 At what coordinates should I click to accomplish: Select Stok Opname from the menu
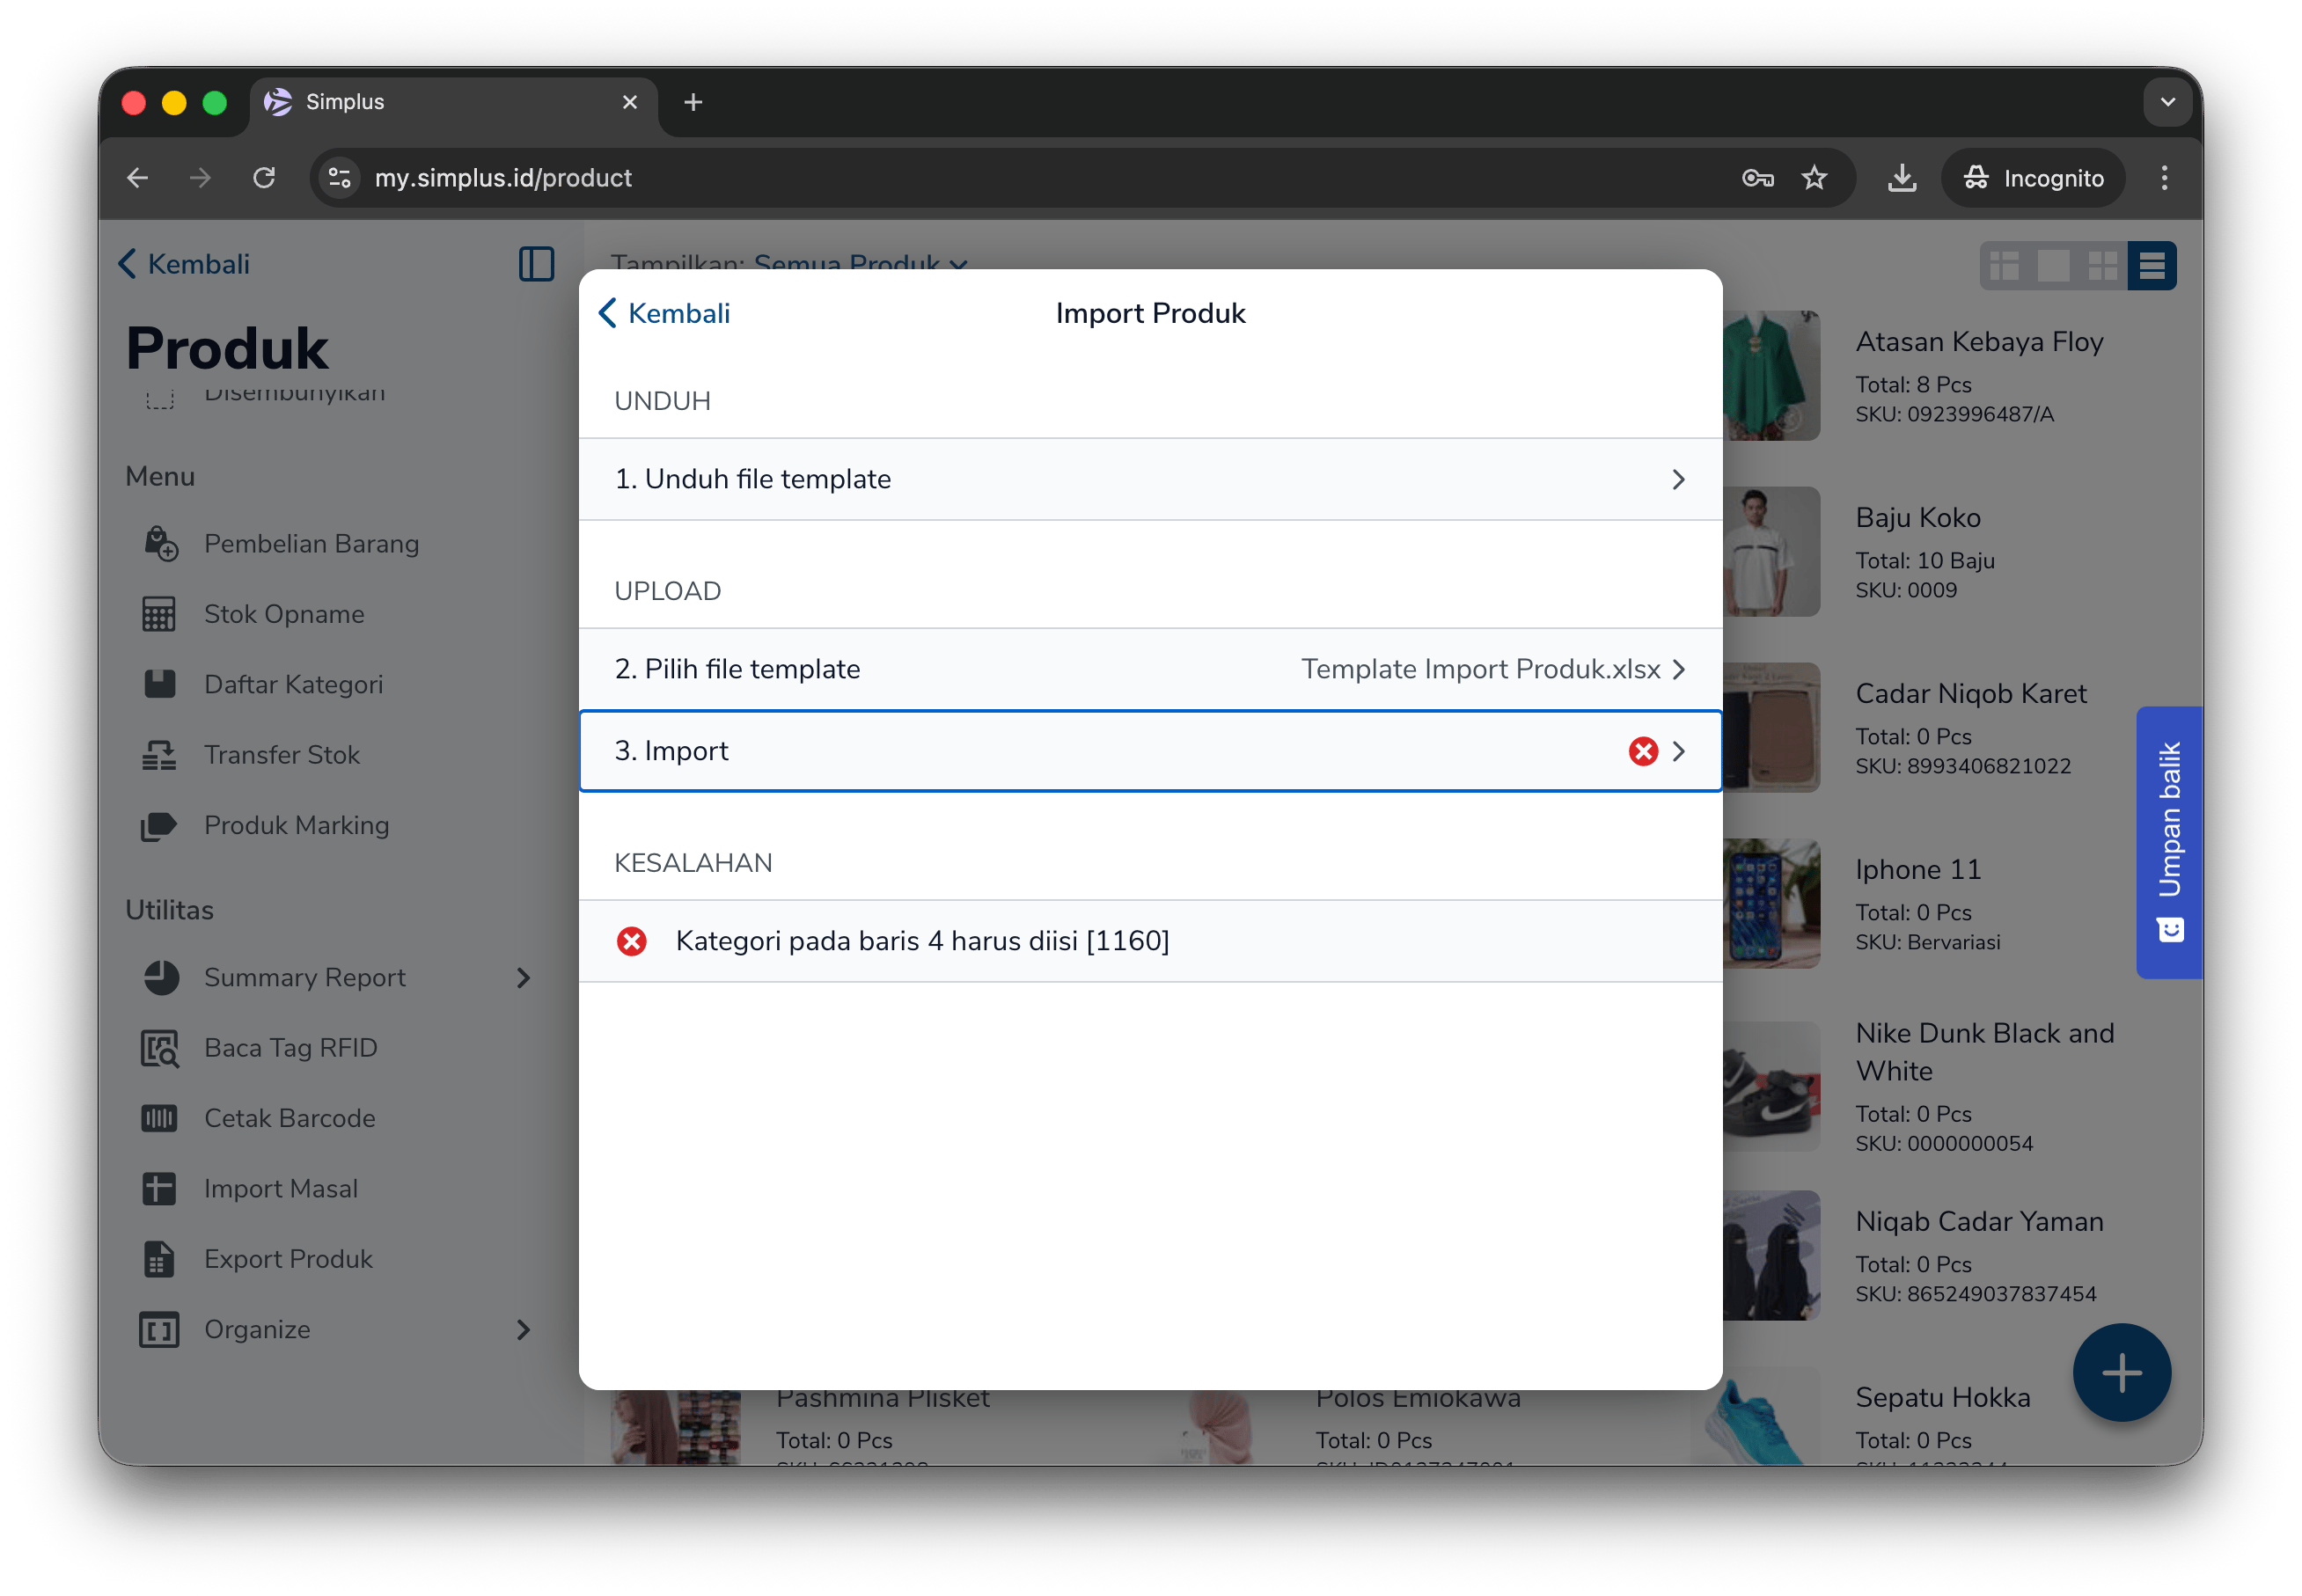(284, 614)
